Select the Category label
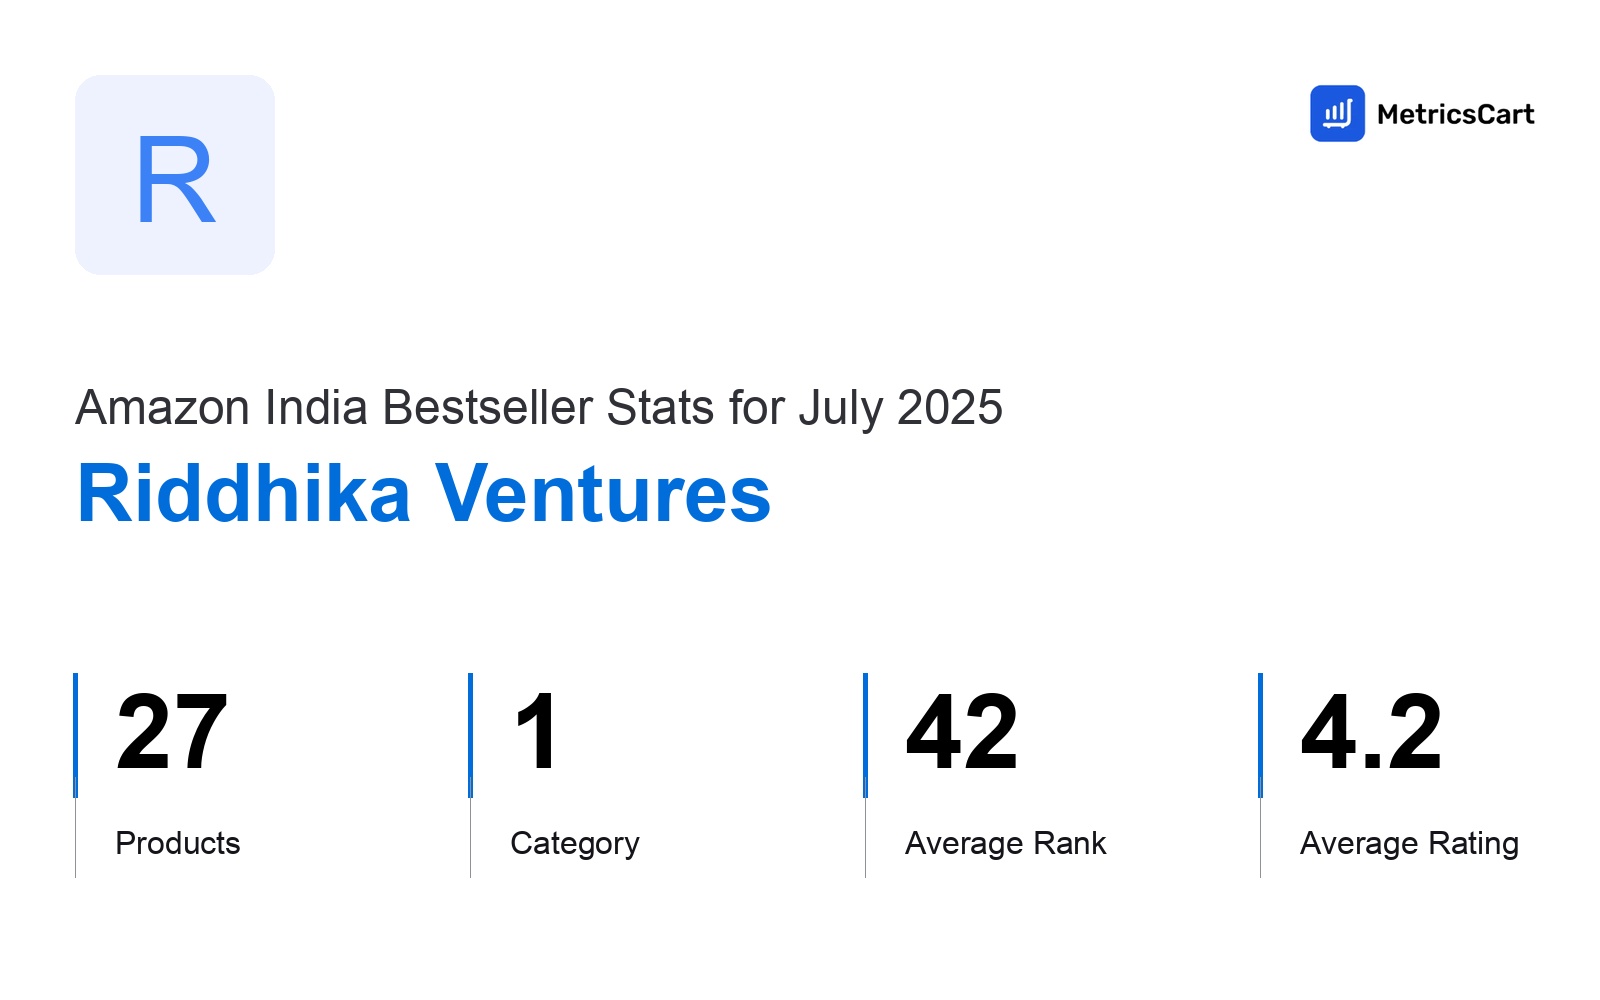The width and height of the screenshot is (1600, 1000). [575, 844]
